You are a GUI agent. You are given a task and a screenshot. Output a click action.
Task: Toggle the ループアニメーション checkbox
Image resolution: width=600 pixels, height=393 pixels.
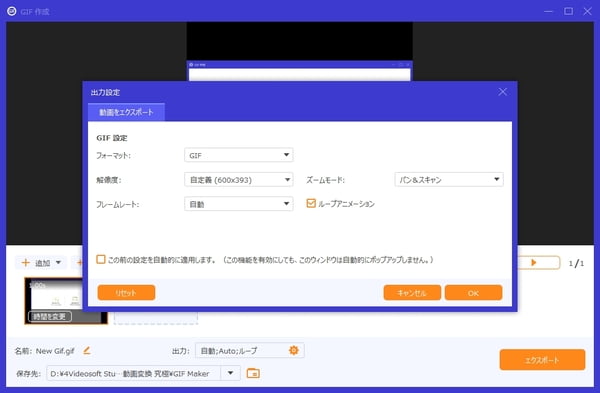pyautogui.click(x=311, y=203)
